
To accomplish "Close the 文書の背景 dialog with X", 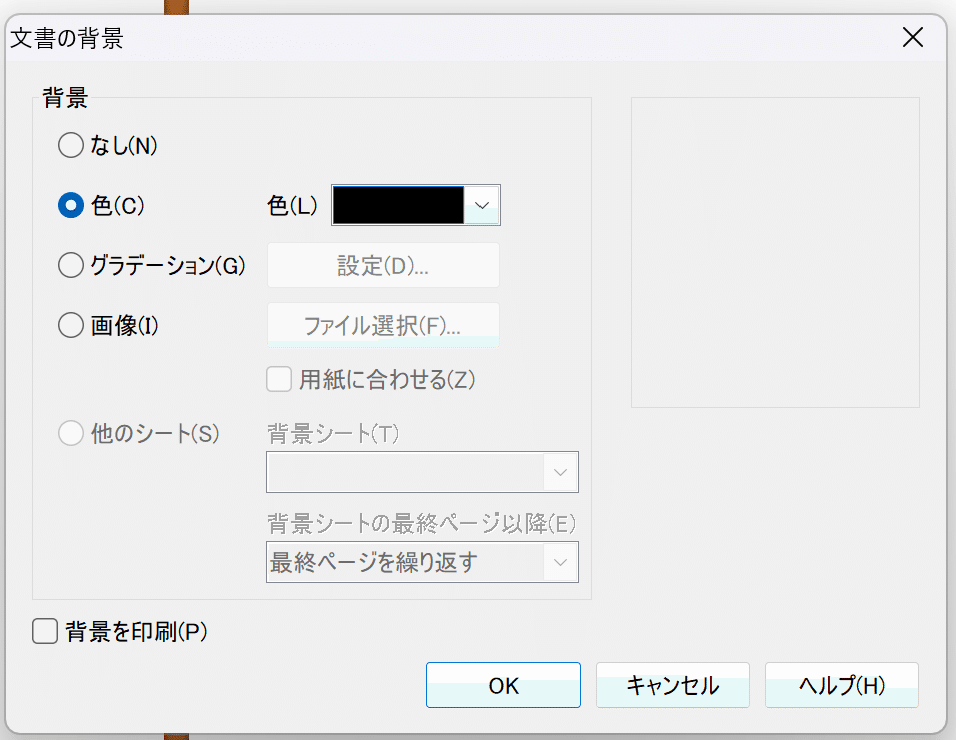I will [x=913, y=38].
